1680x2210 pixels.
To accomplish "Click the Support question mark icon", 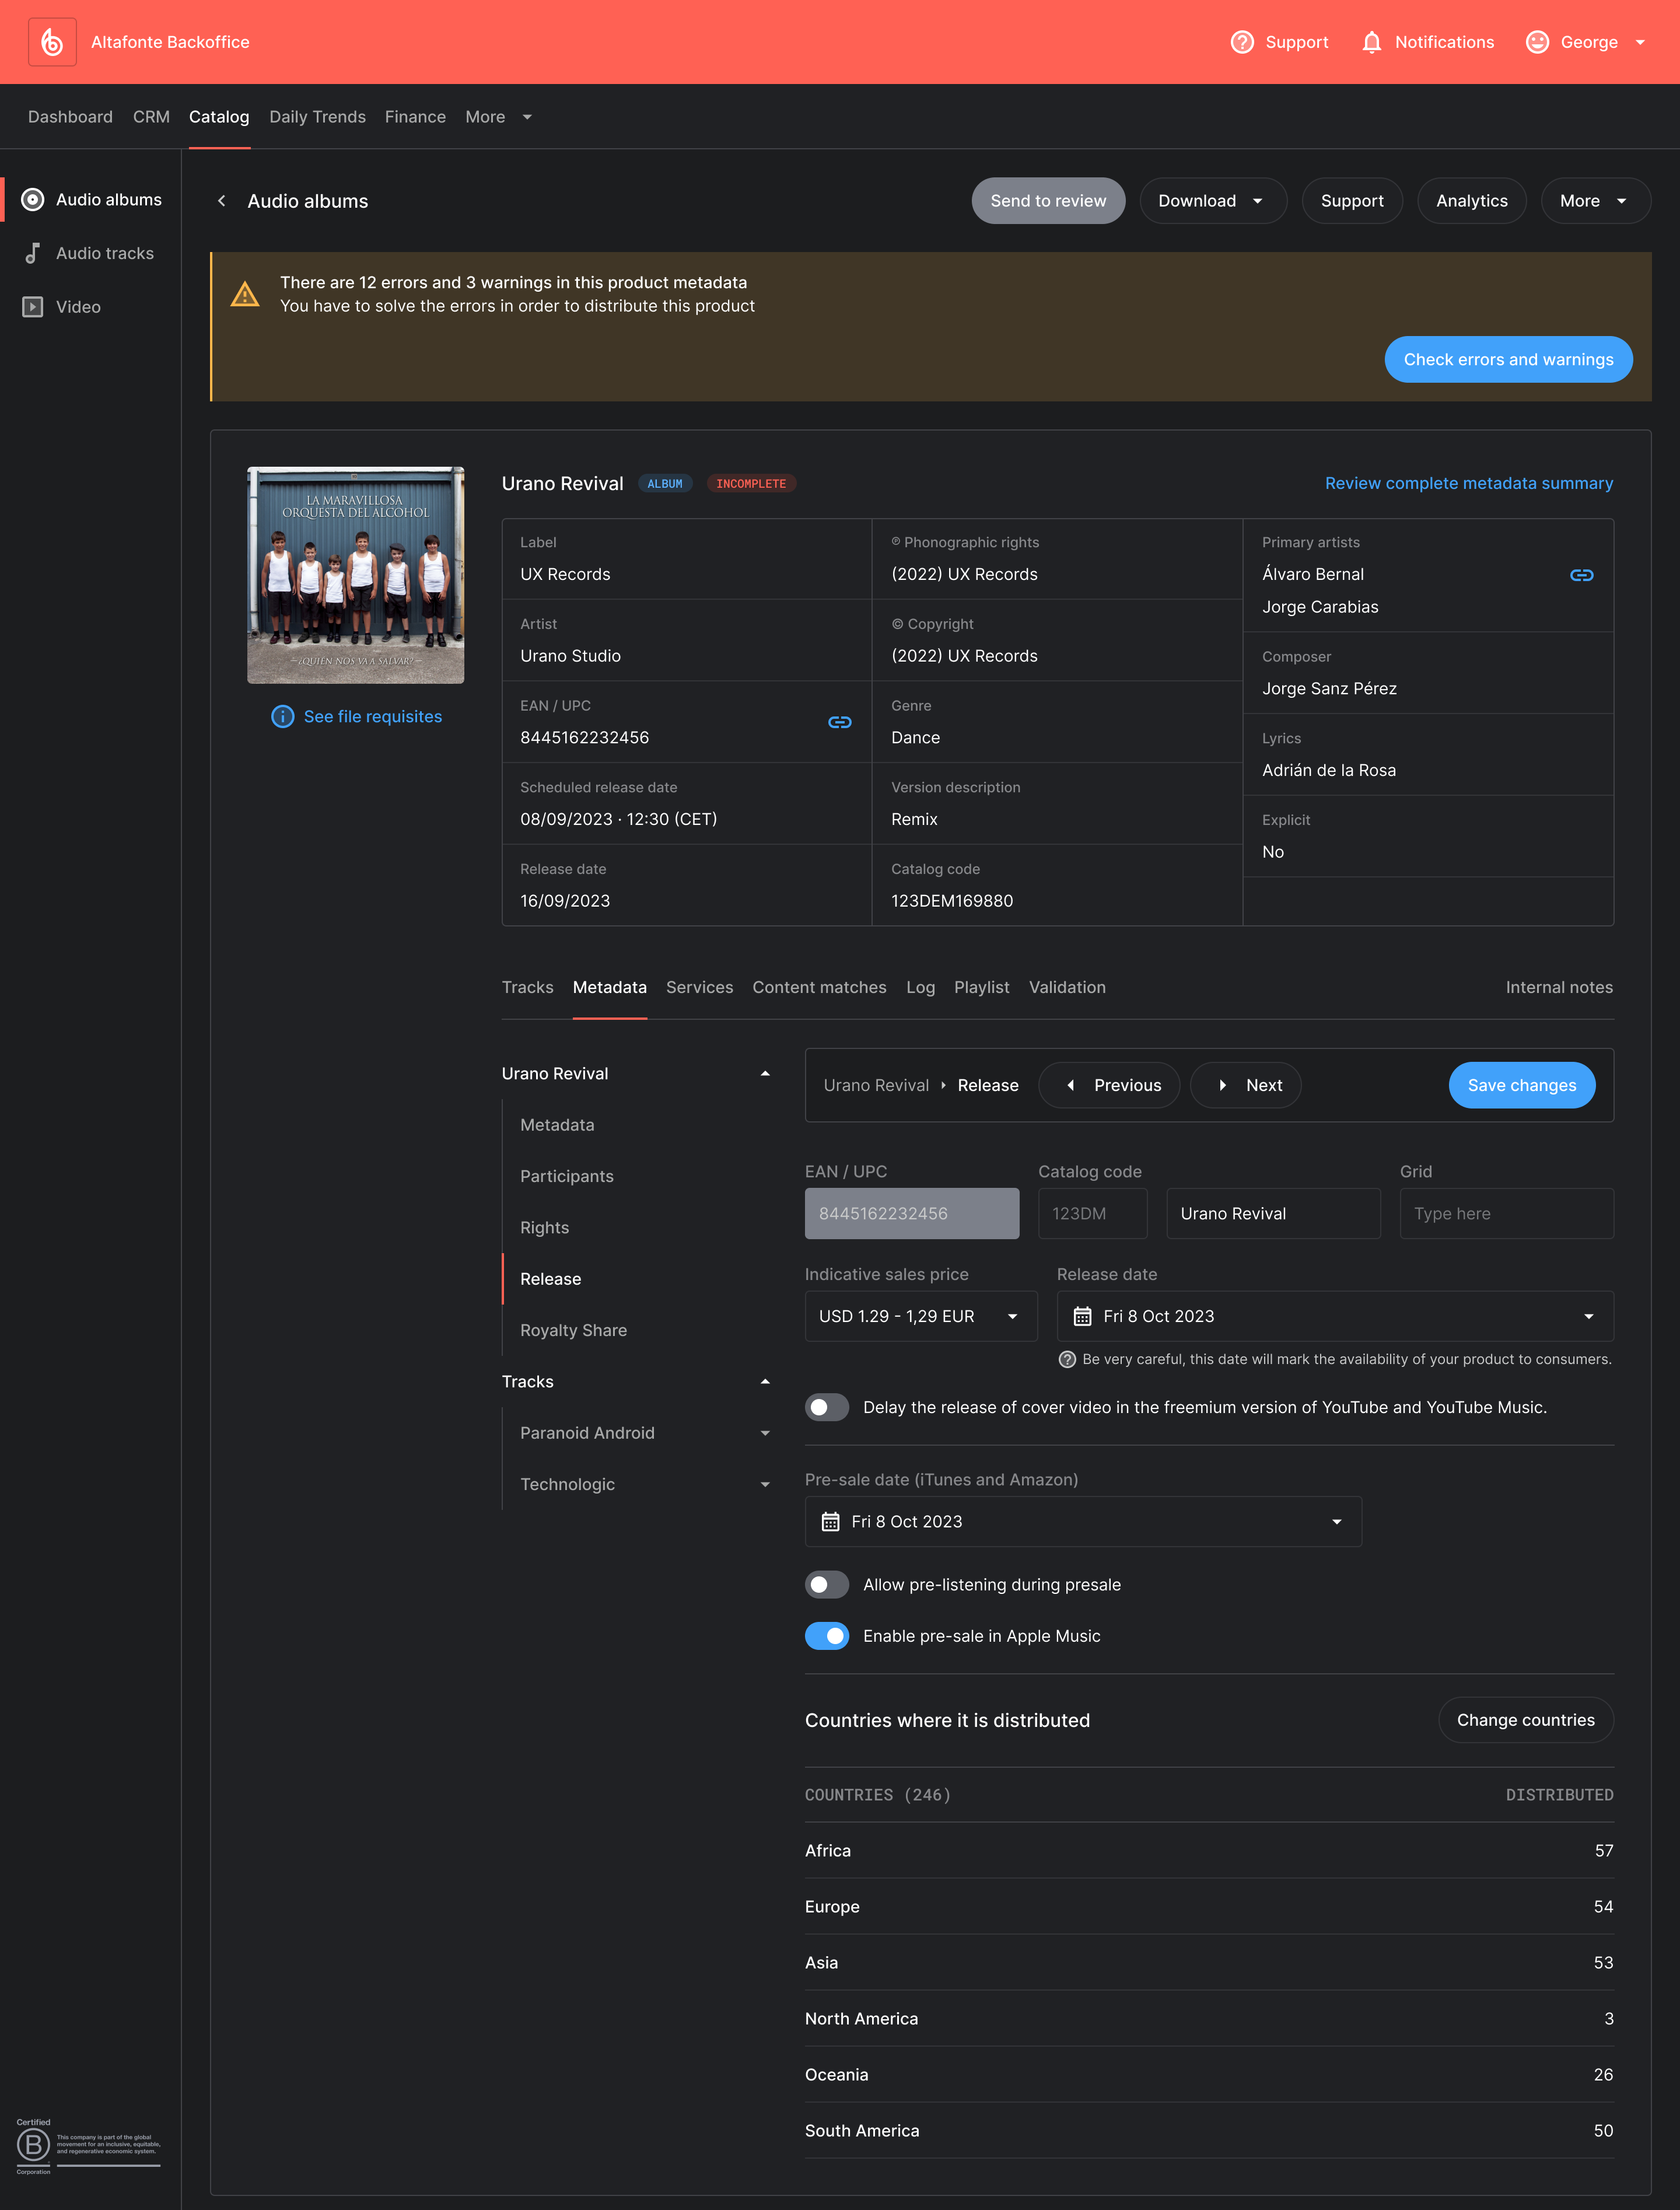I will (x=1241, y=42).
